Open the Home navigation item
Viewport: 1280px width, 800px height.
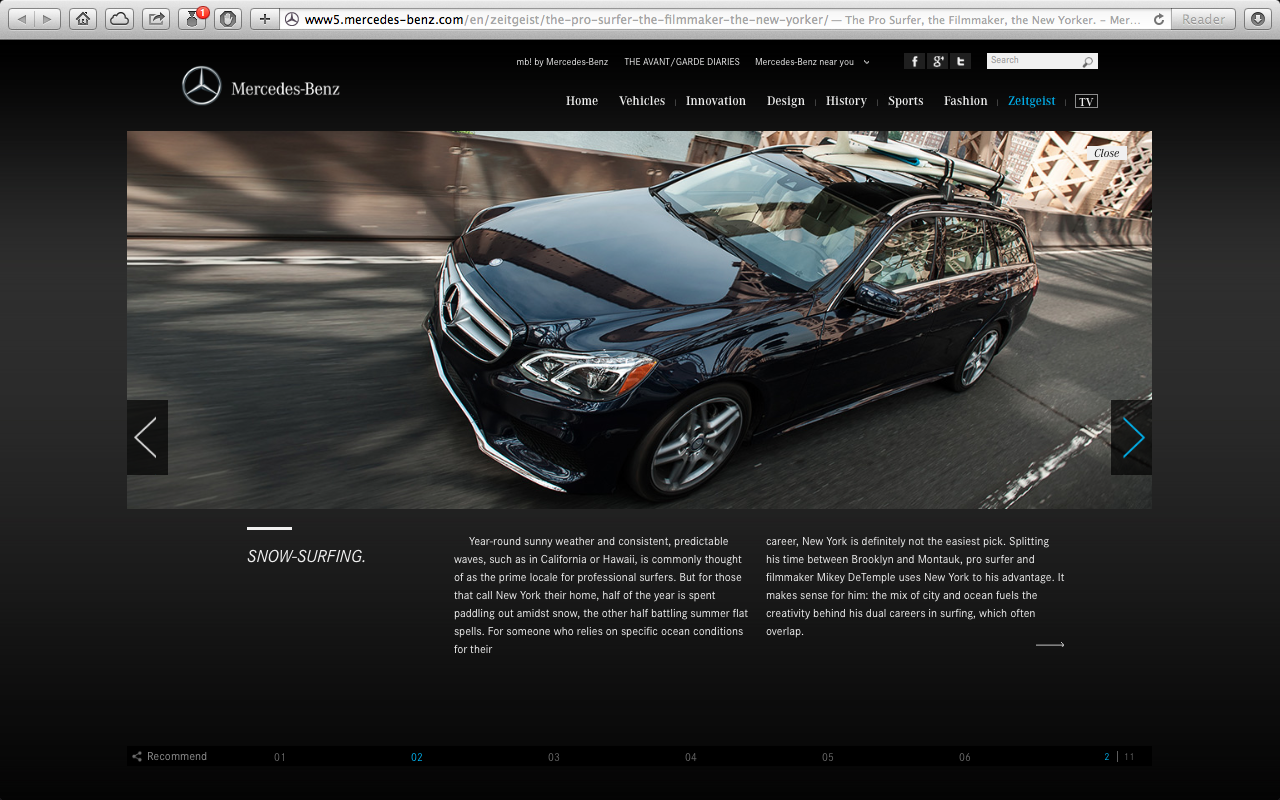coord(582,101)
